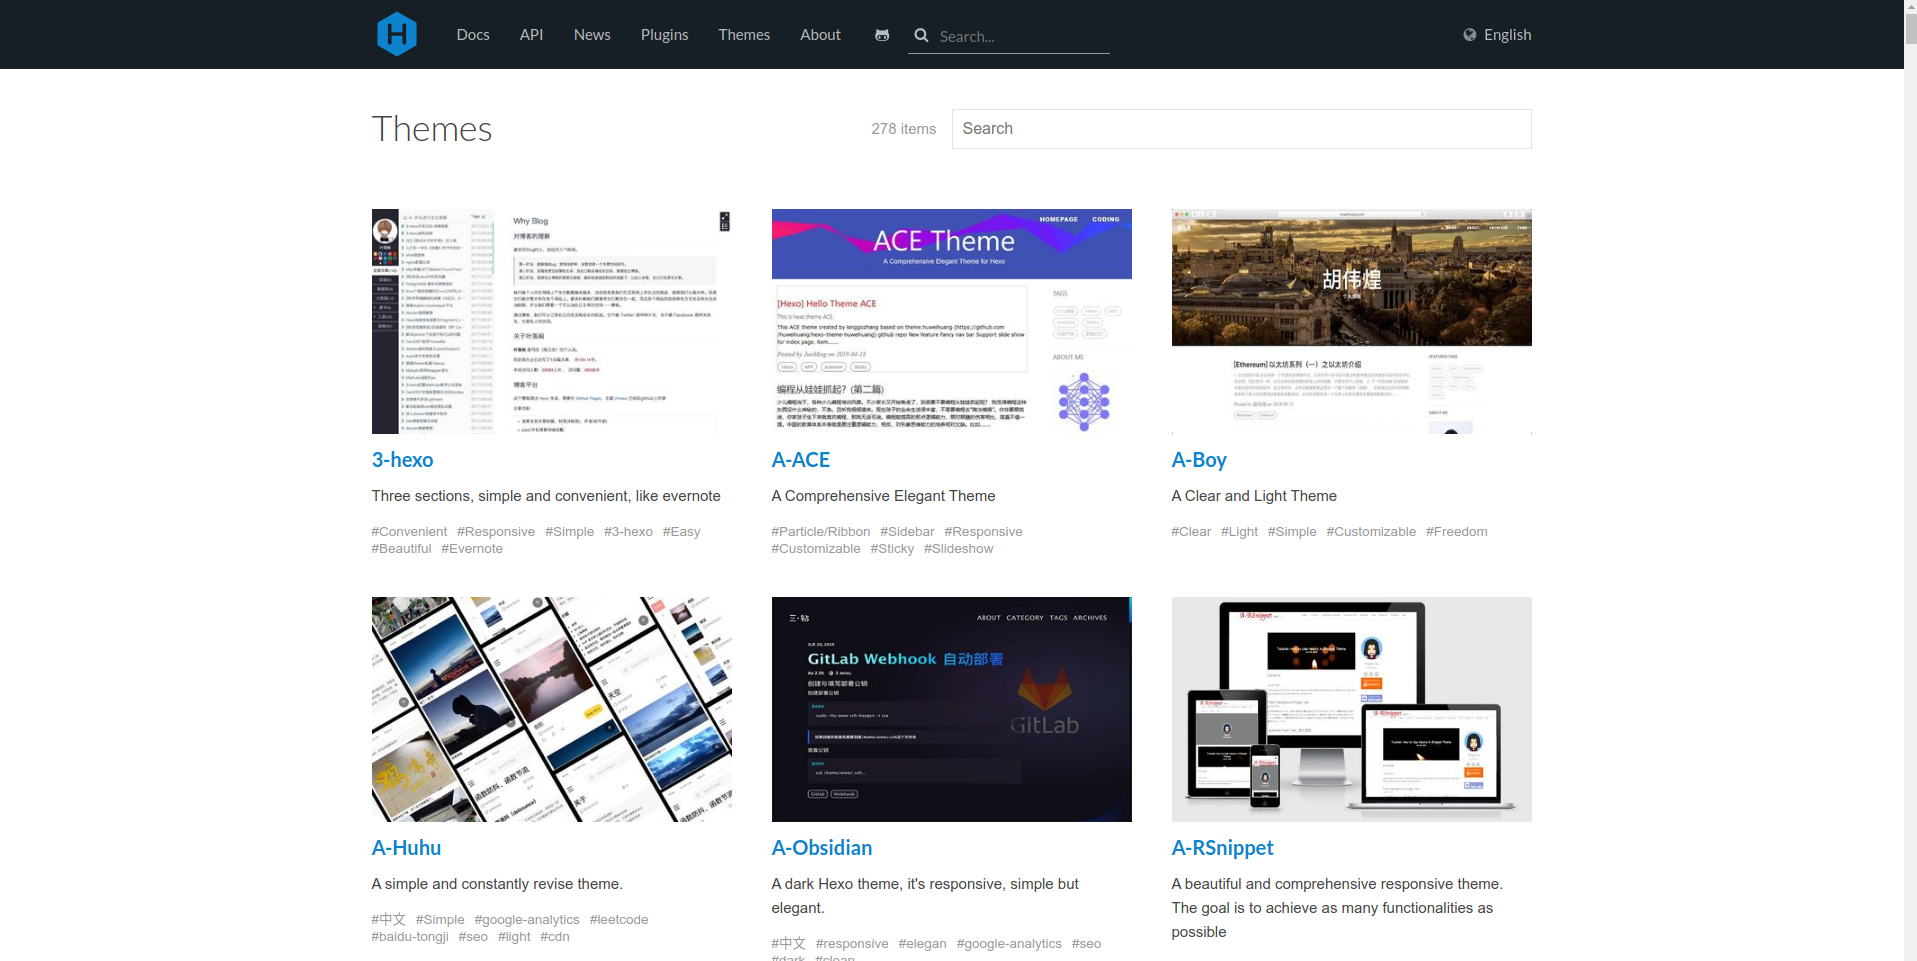Open the 3-hexo theme title link
This screenshot has width=1917, height=961.
tap(402, 460)
